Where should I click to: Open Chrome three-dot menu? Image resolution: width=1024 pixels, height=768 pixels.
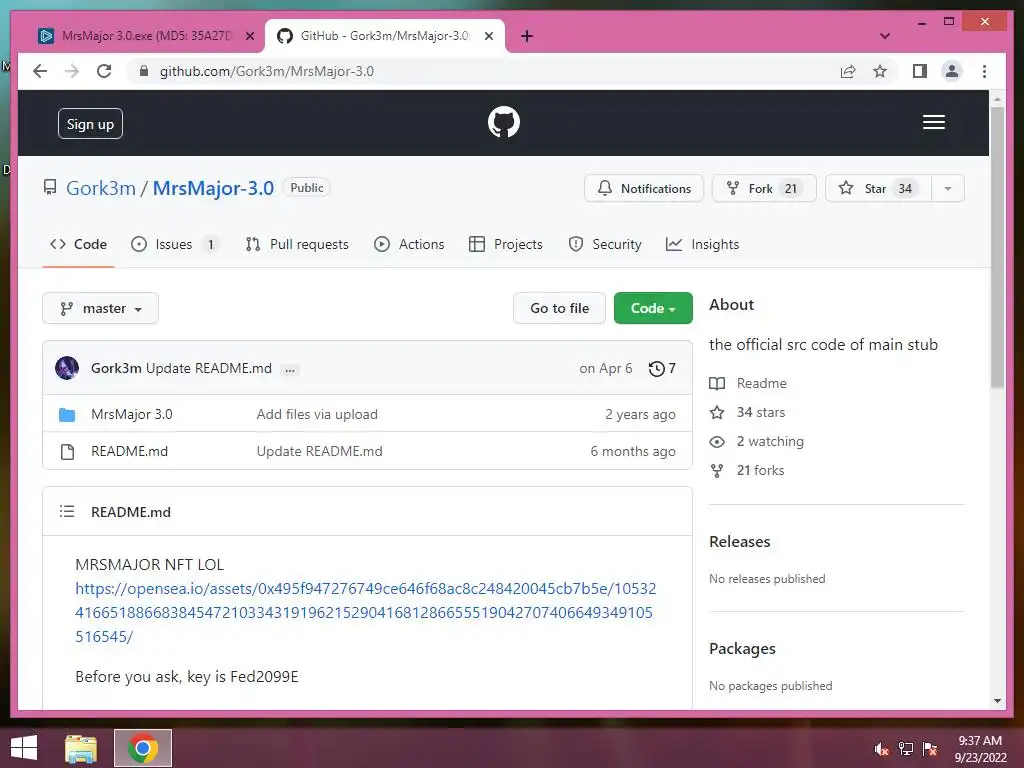coord(984,71)
